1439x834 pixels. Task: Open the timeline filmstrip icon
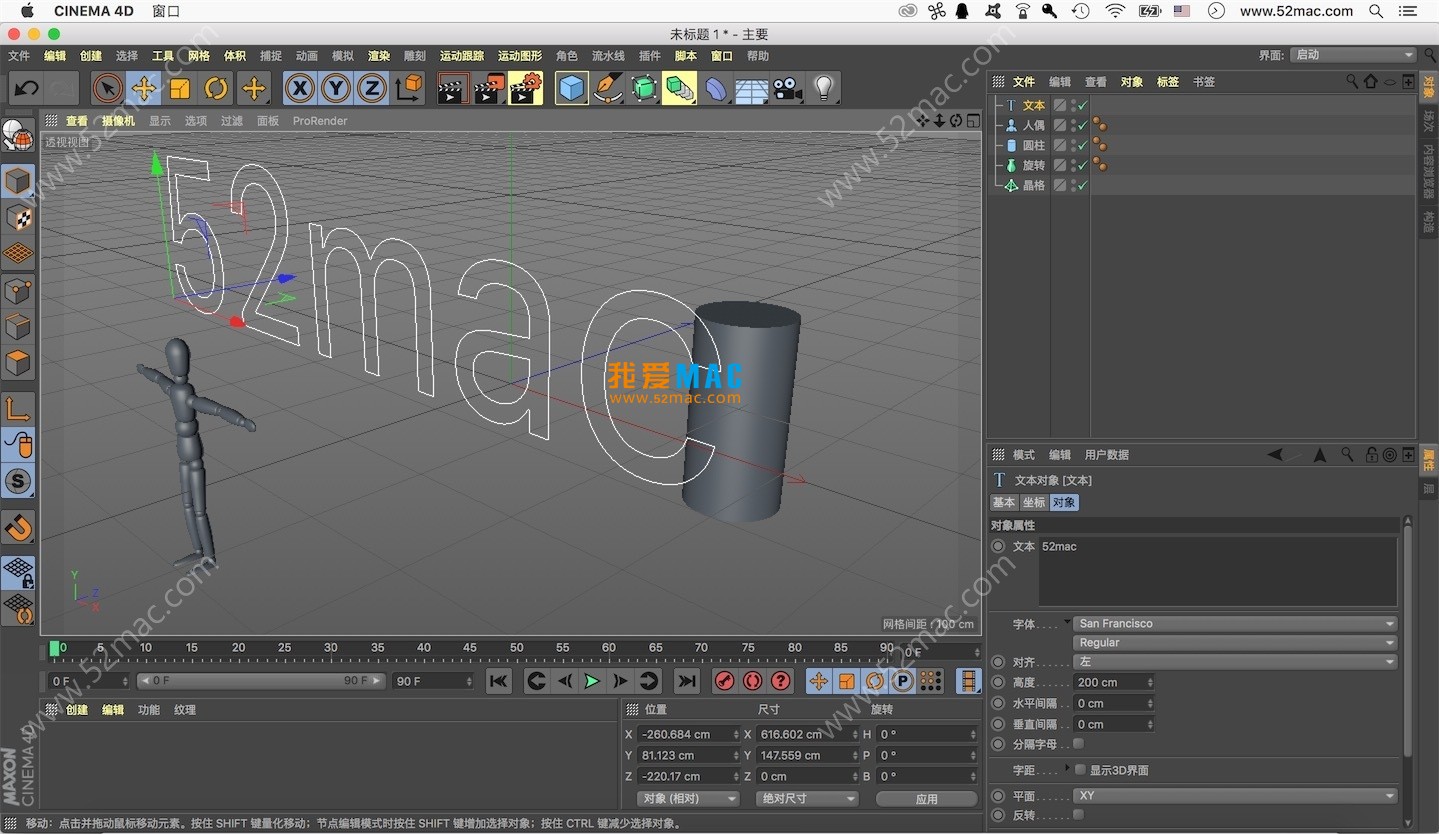[968, 681]
